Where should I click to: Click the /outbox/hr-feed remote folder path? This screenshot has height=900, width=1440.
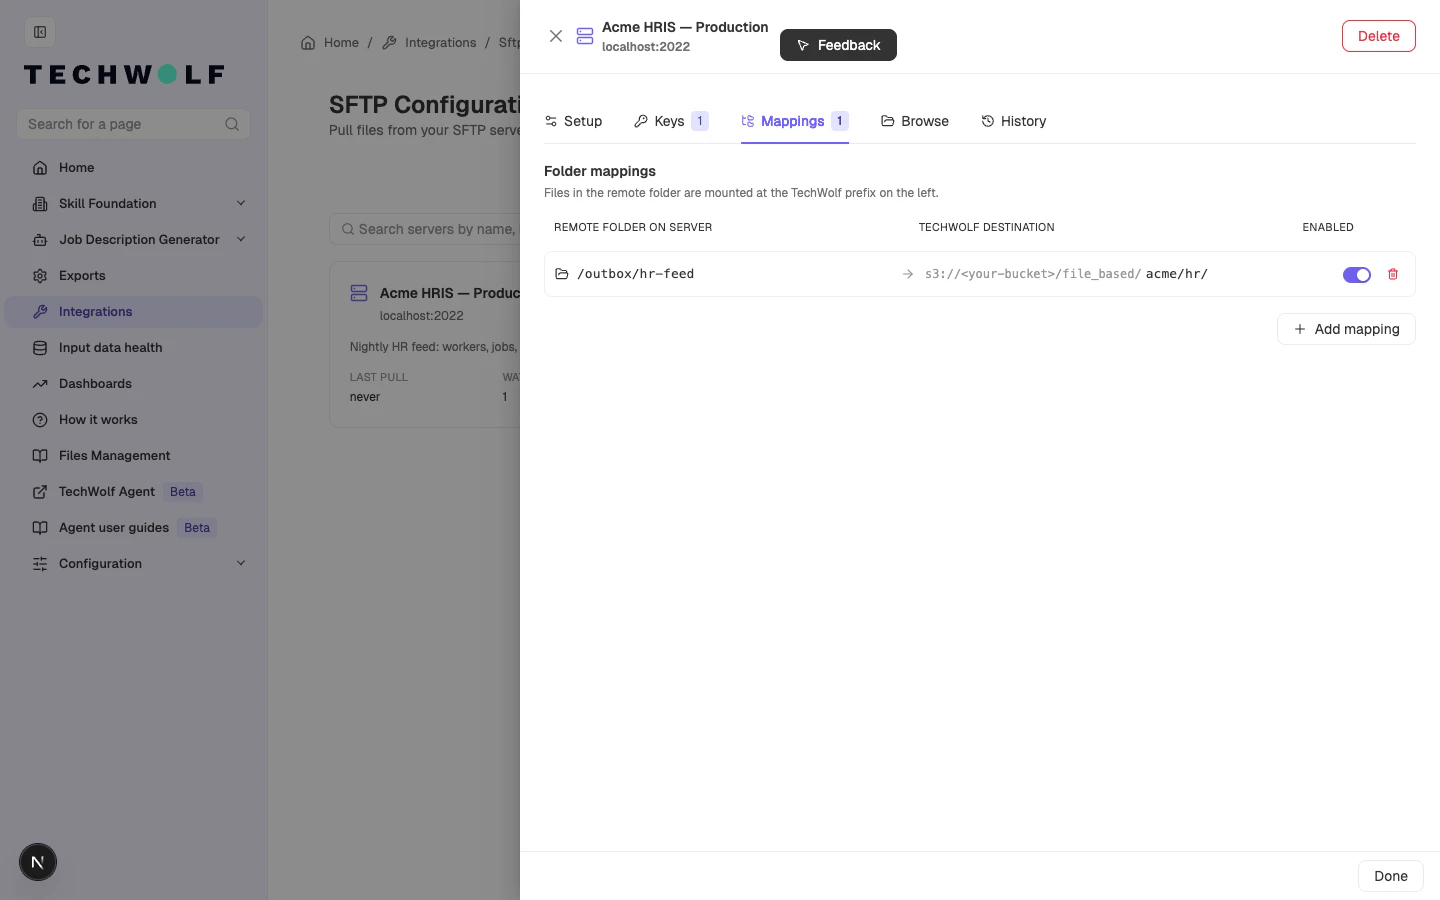tap(635, 274)
